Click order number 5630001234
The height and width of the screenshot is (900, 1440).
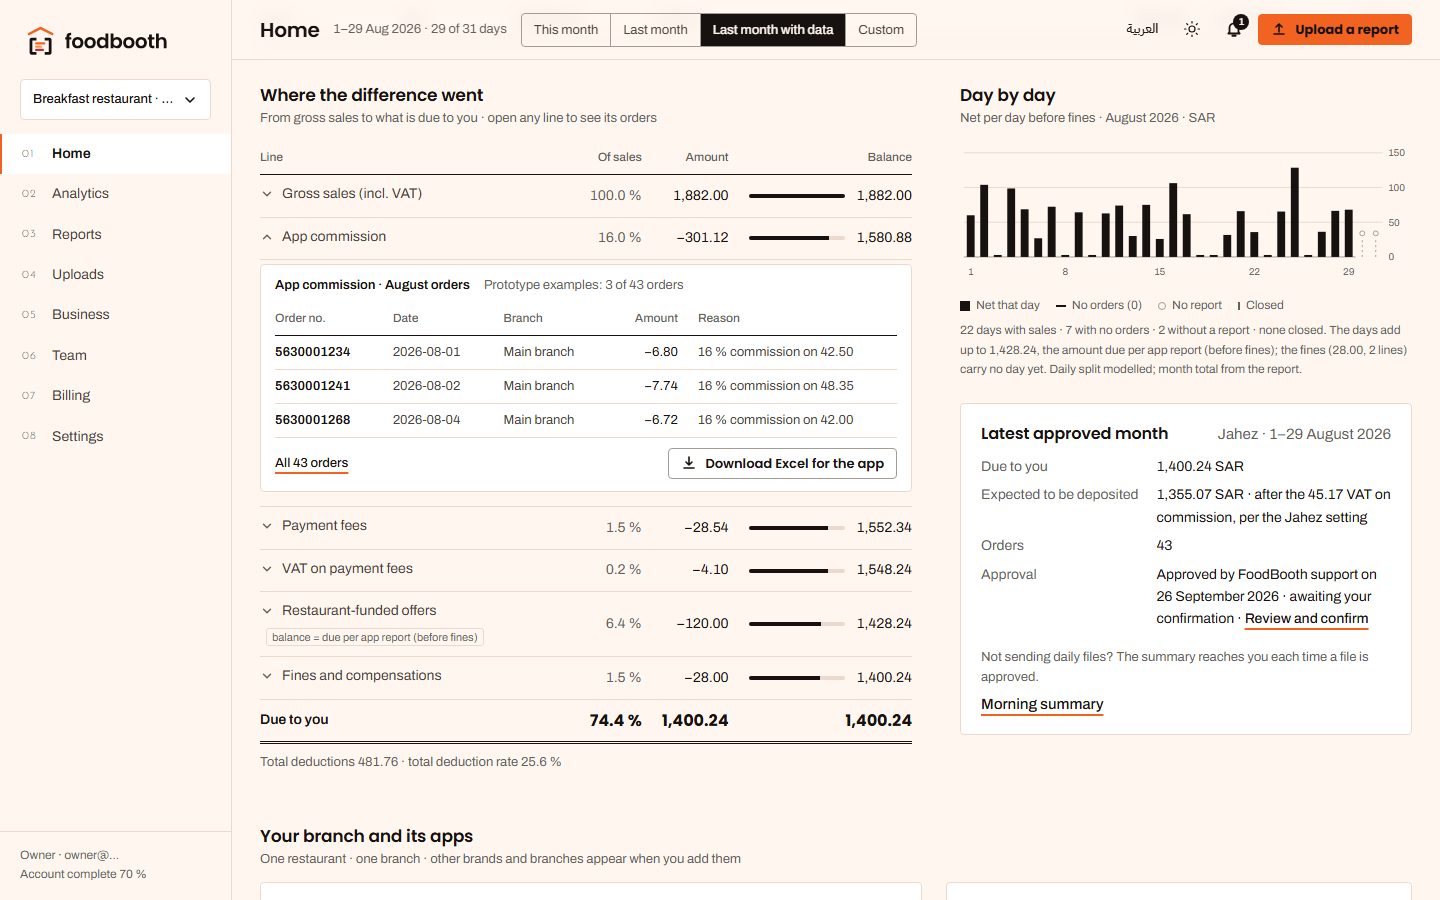(313, 352)
